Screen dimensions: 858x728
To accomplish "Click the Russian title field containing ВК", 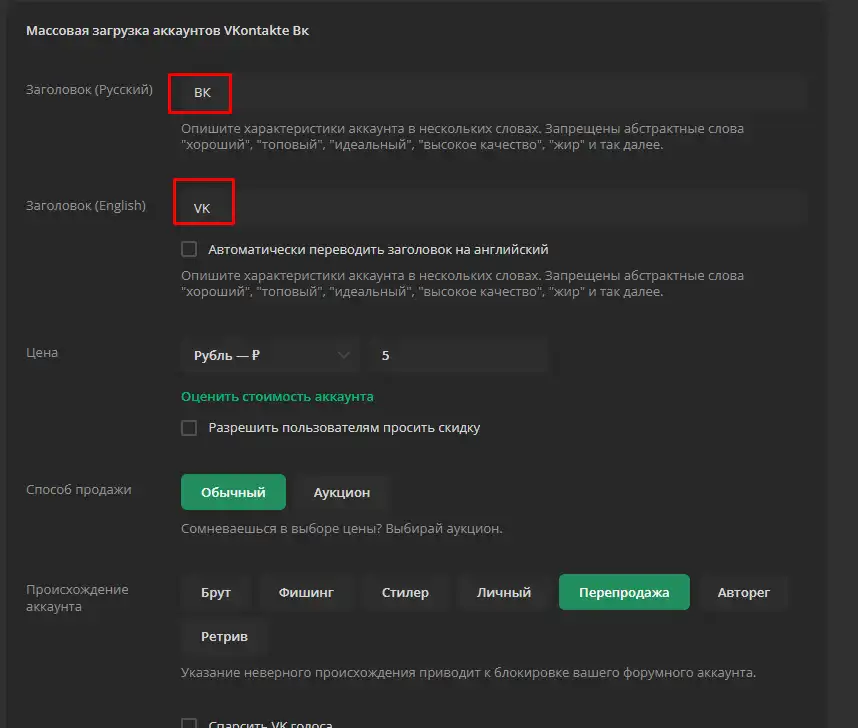I will tap(494, 93).
